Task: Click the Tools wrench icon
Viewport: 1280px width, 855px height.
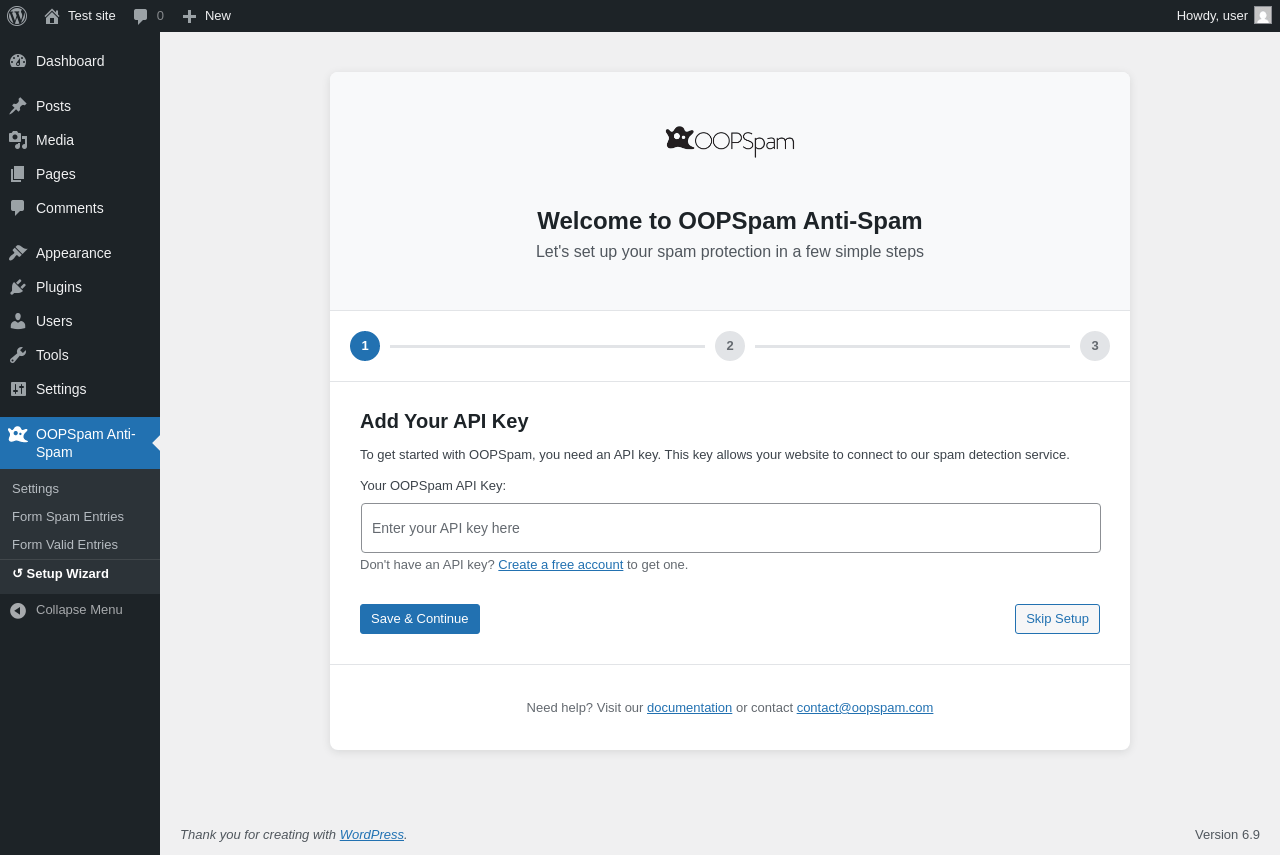Action: 18,355
